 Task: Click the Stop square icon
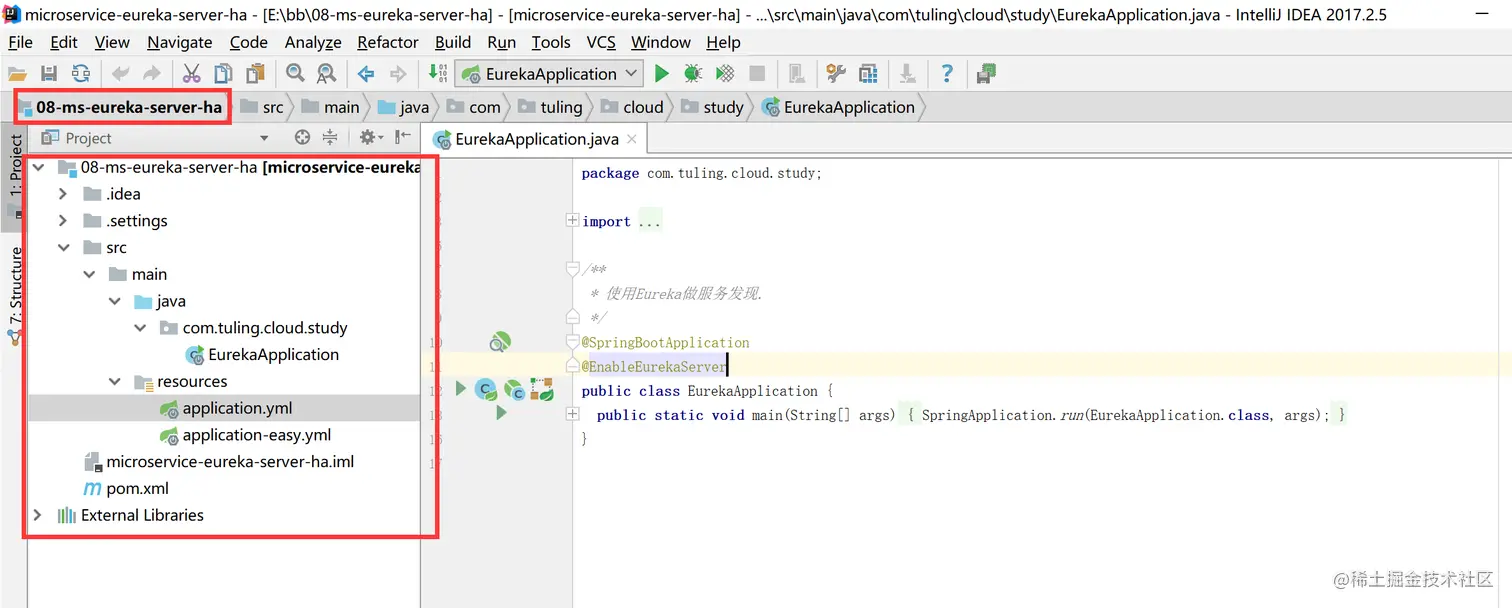757,73
